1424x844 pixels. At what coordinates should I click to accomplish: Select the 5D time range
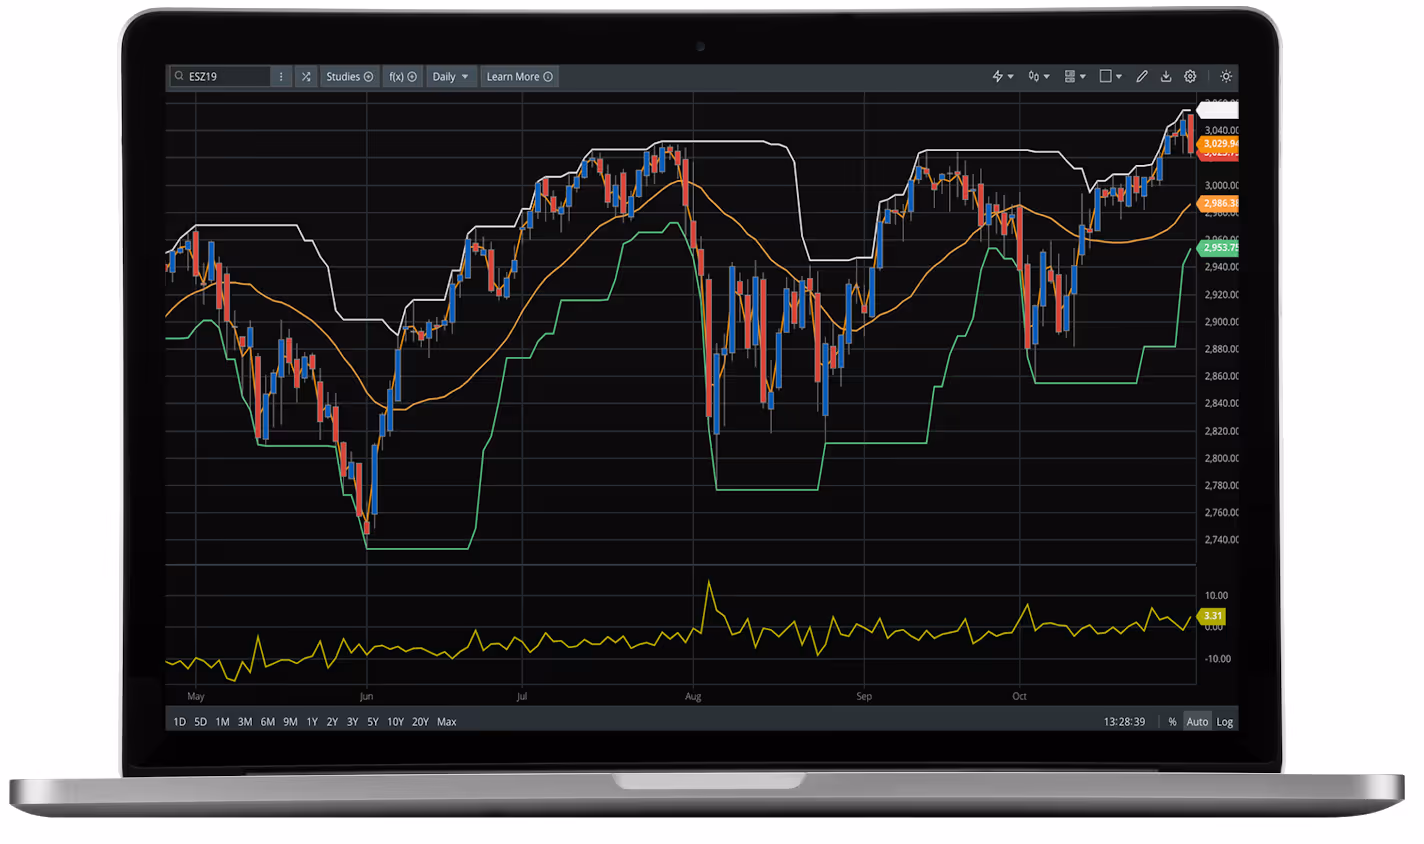coord(200,721)
